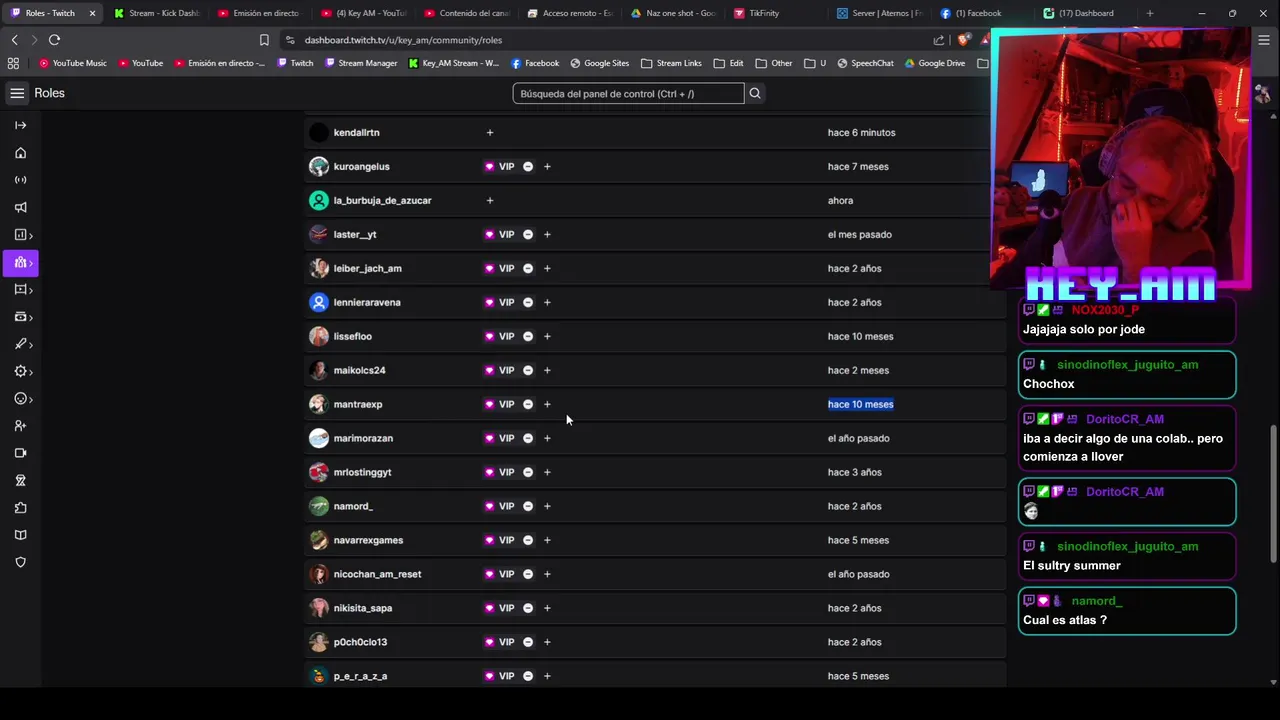1280x720 pixels.
Task: Expand the sidebar with the arrow icon
Action: [20, 125]
